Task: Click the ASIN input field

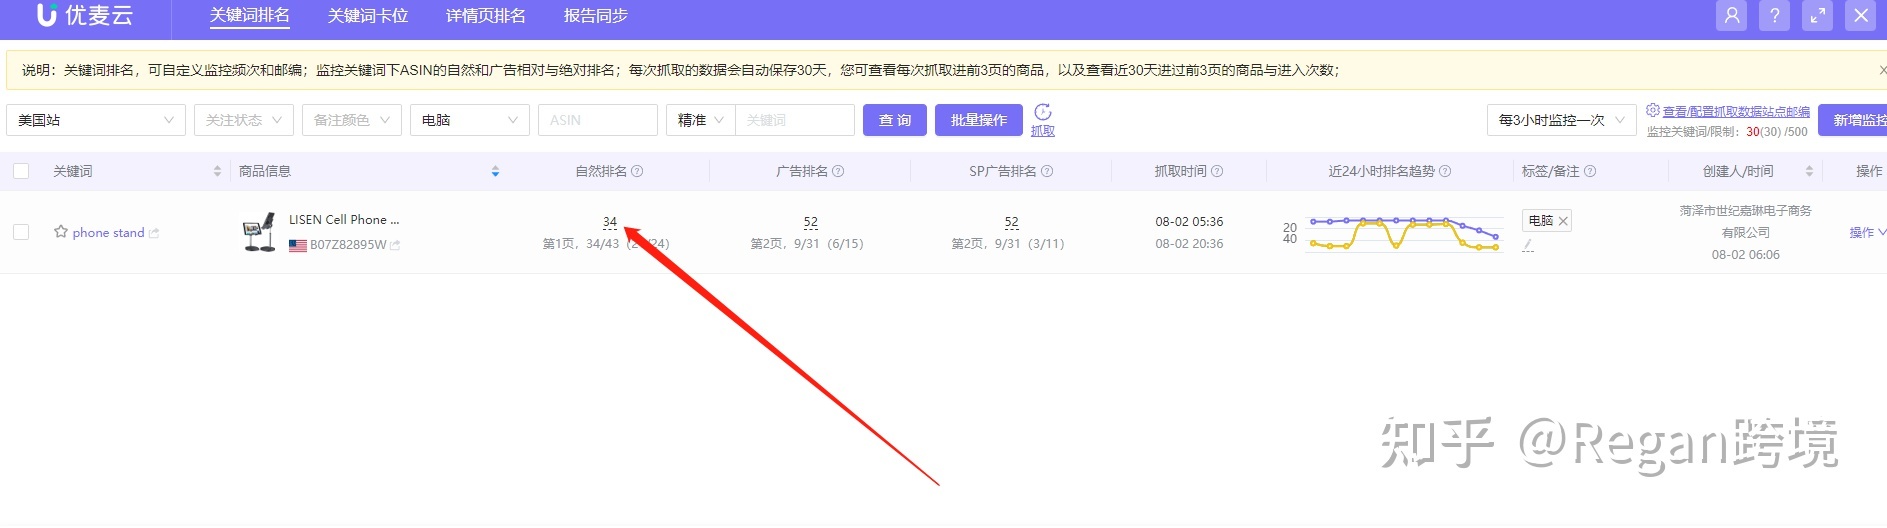Action: click(x=597, y=120)
